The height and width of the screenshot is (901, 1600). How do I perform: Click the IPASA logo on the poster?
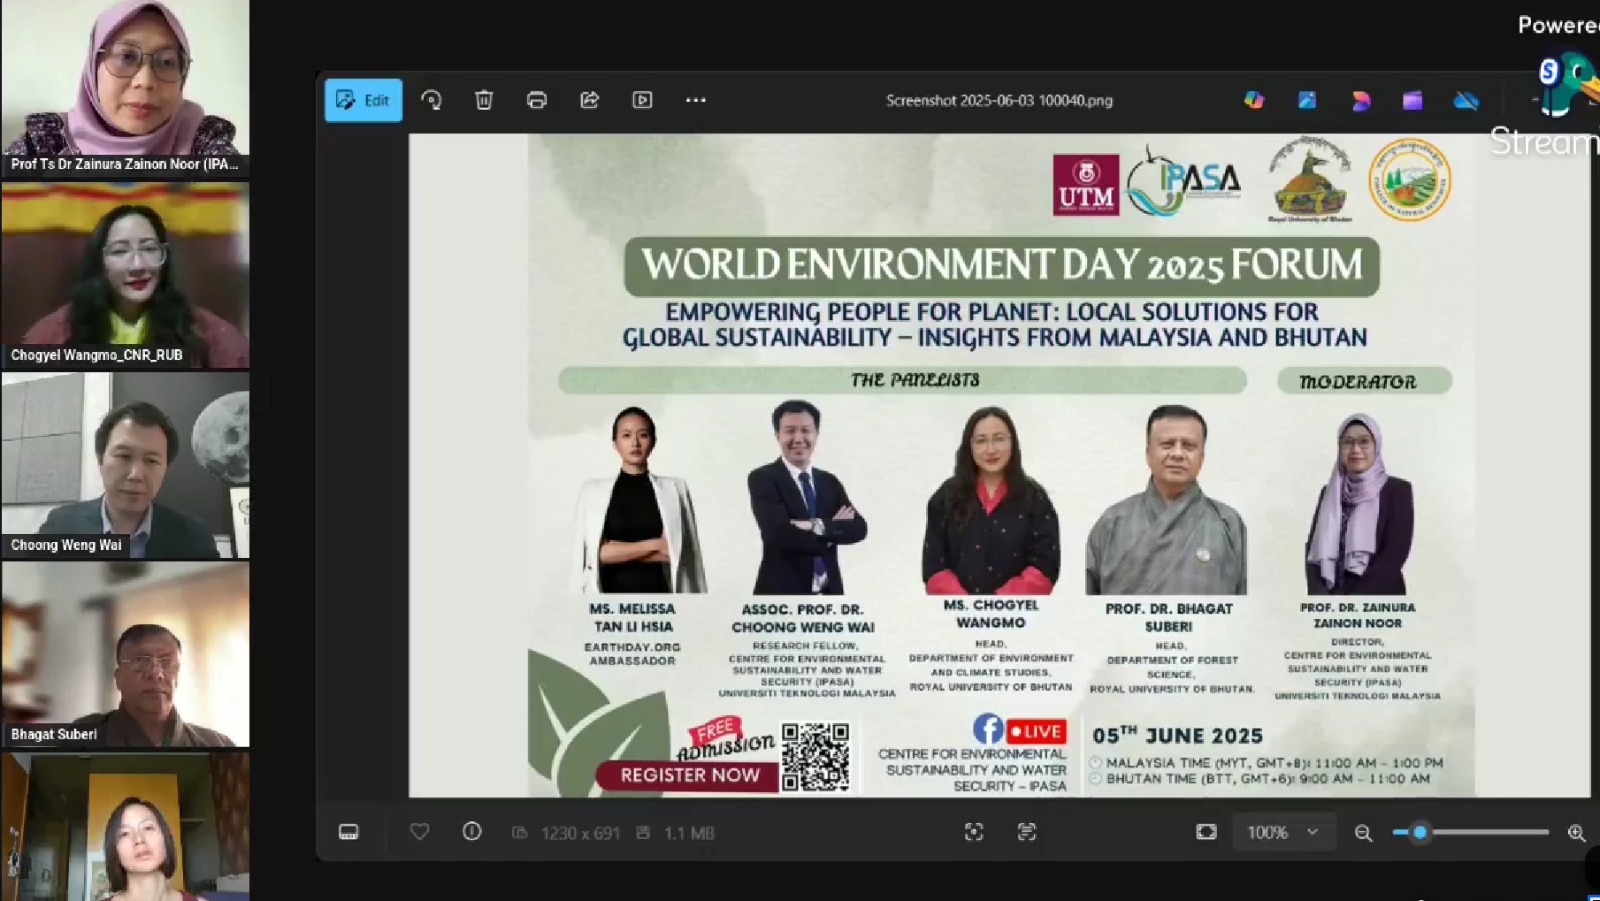click(x=1185, y=182)
